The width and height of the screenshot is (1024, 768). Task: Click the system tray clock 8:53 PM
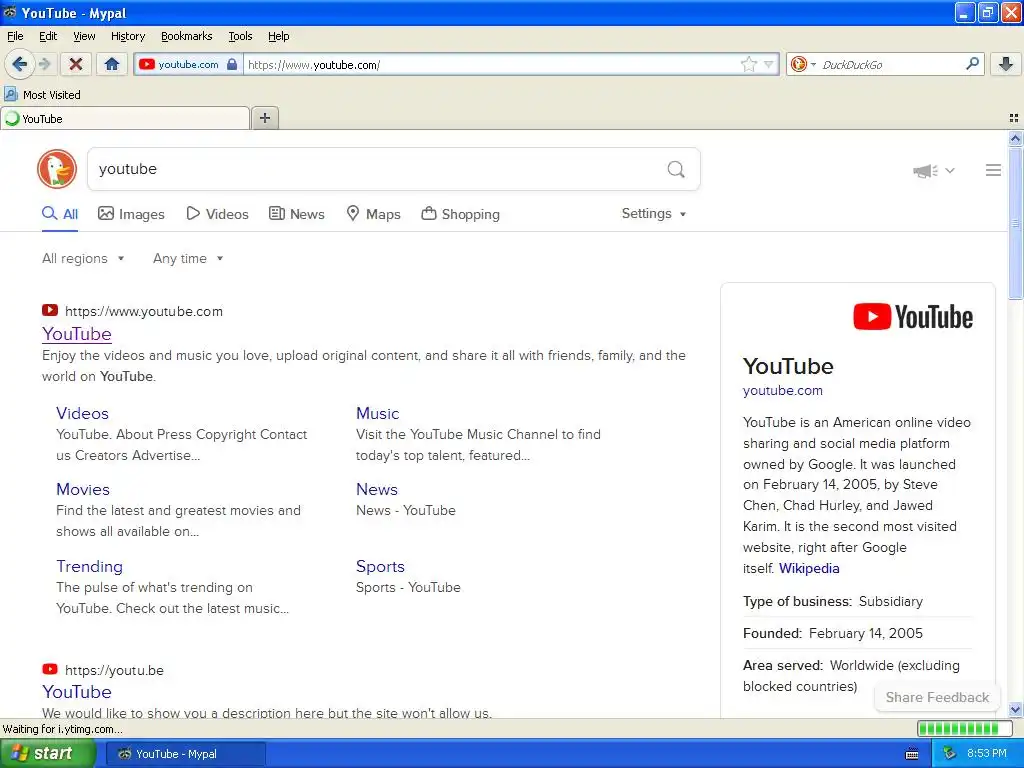[x=986, y=754]
